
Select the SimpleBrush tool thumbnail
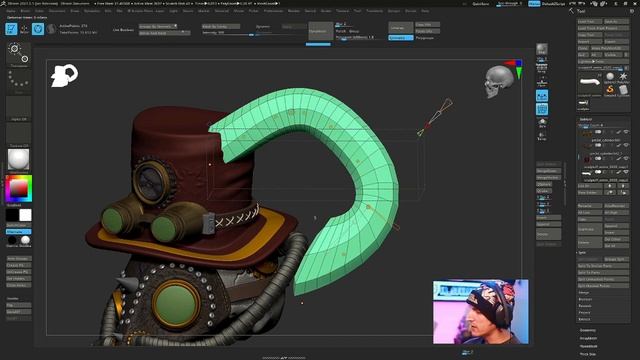(x=610, y=90)
